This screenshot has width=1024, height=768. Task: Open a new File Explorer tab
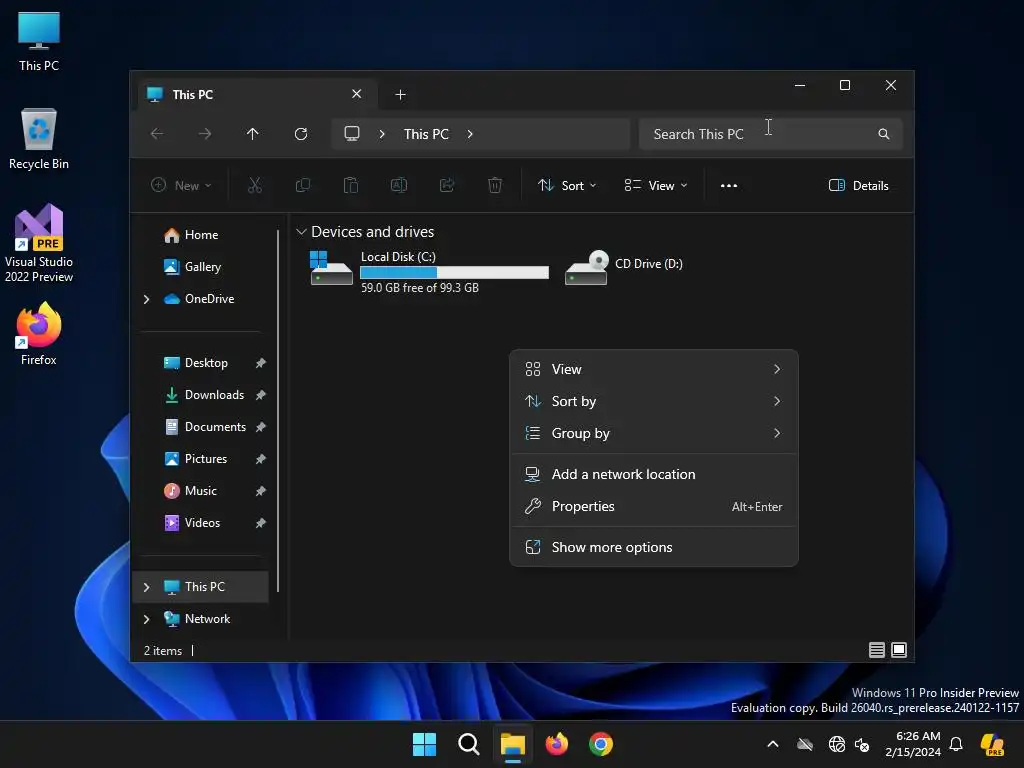[x=400, y=95]
